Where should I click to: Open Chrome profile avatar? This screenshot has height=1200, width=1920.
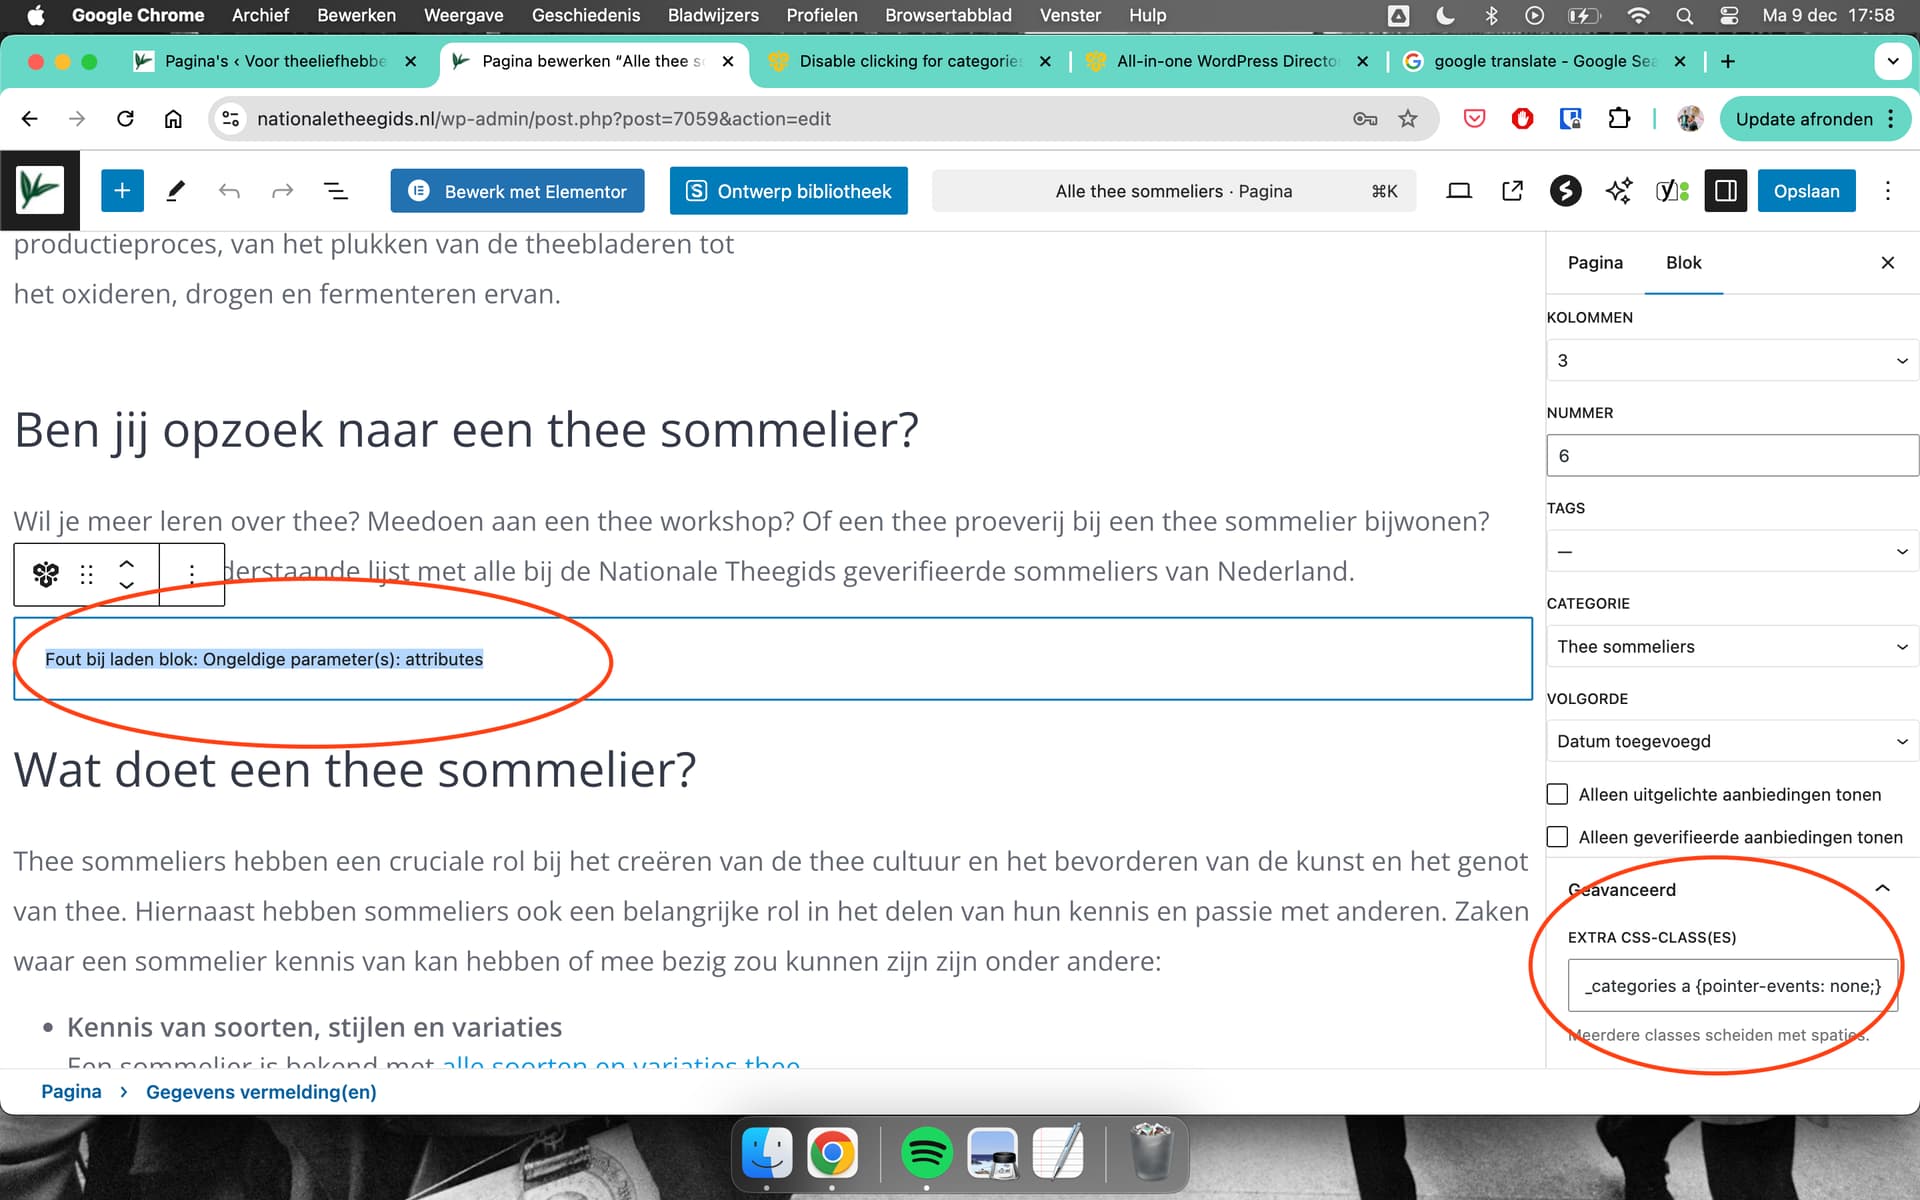click(1691, 119)
